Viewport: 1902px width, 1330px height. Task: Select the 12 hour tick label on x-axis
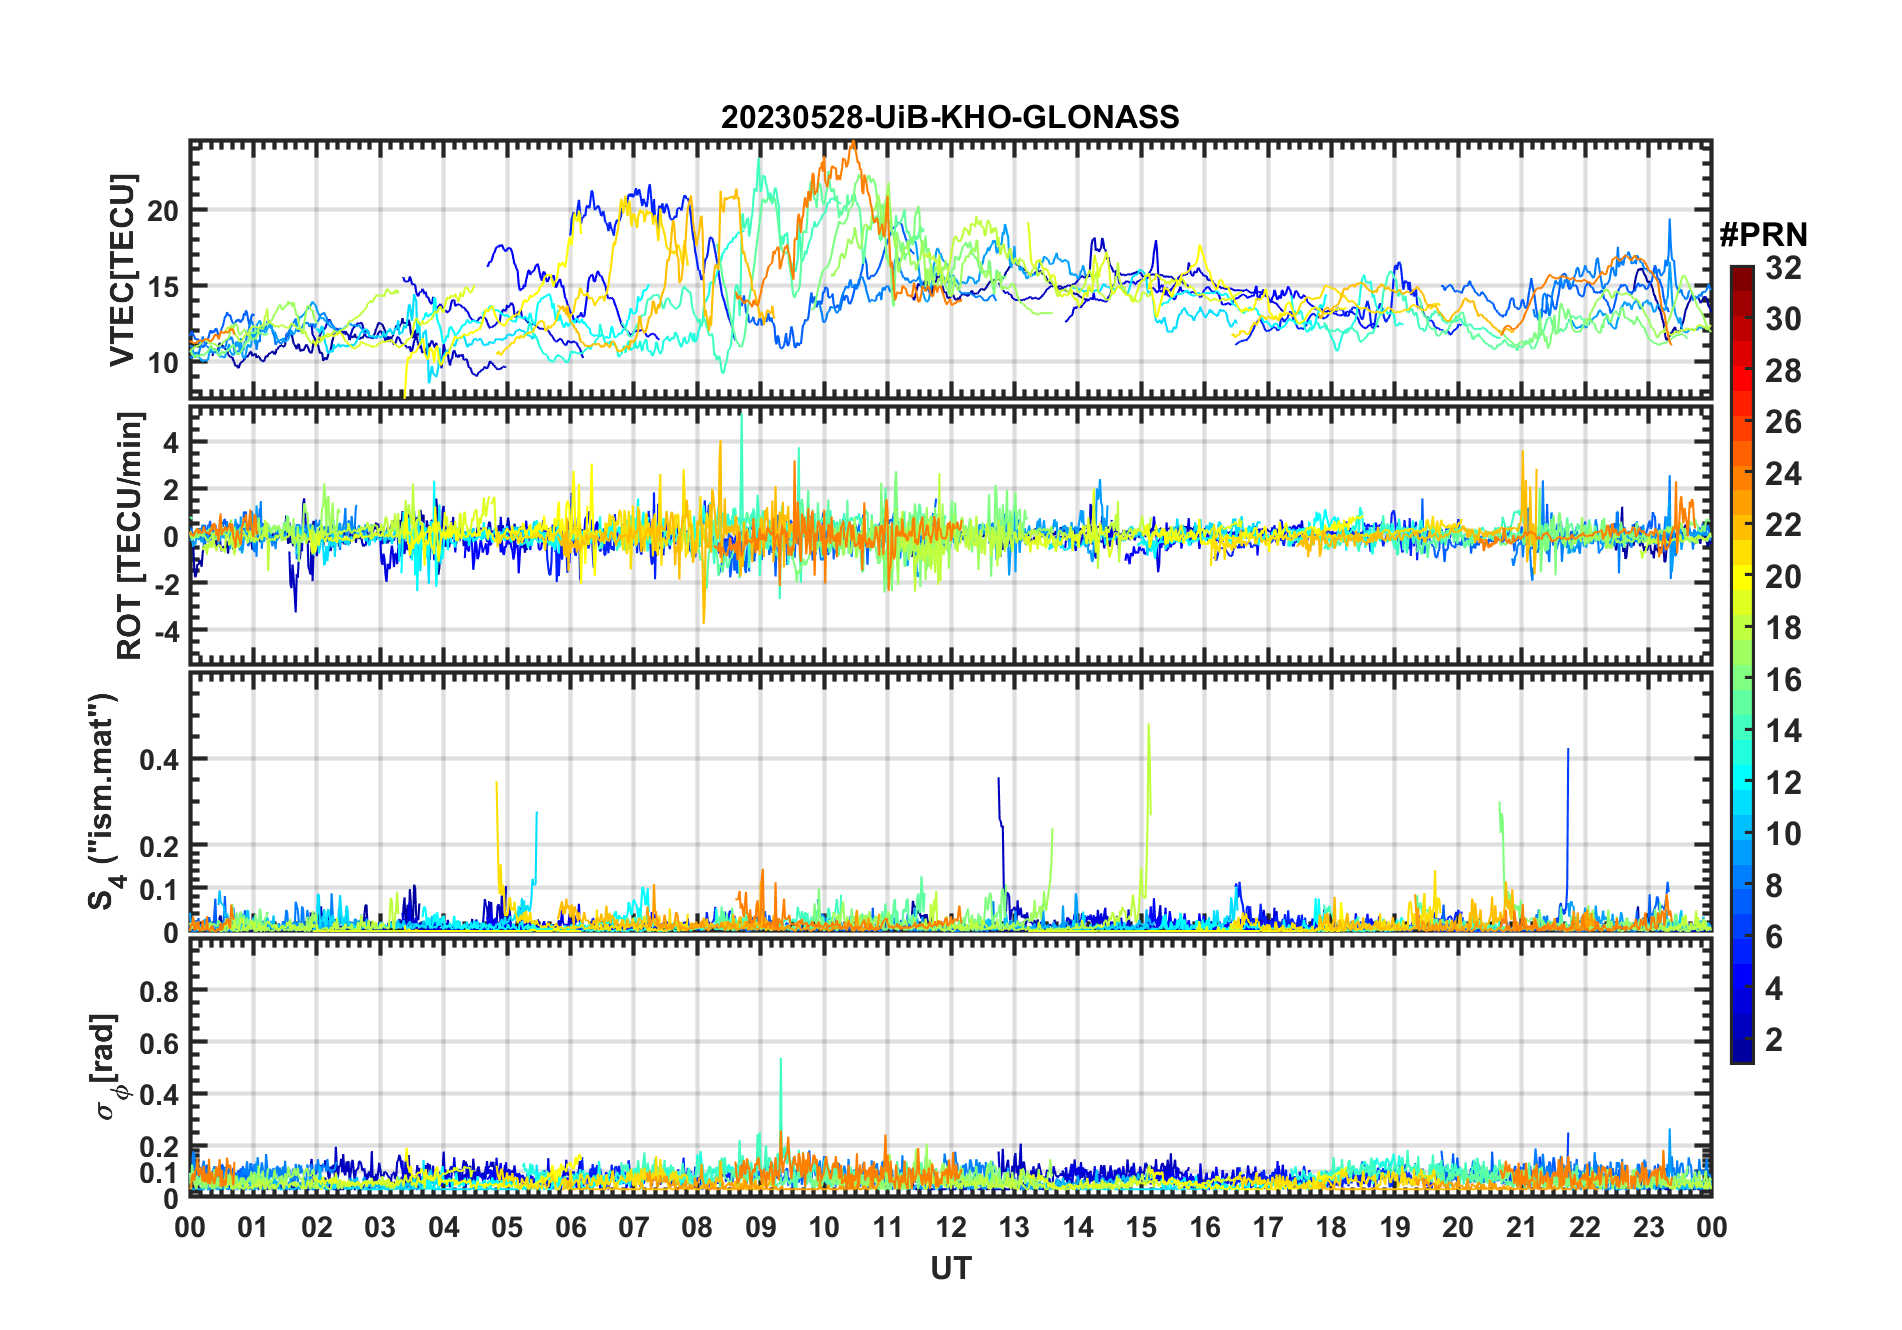pos(951,1227)
